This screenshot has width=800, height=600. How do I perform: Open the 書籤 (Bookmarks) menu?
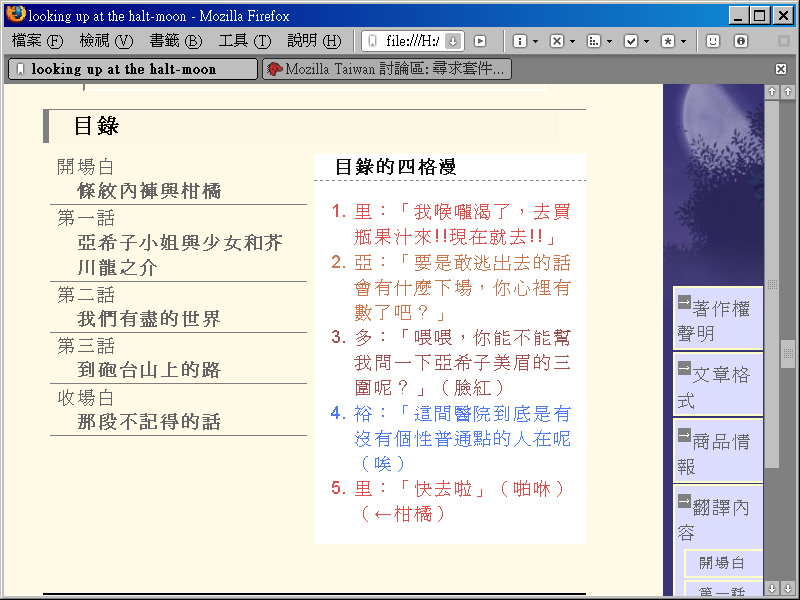pos(175,41)
